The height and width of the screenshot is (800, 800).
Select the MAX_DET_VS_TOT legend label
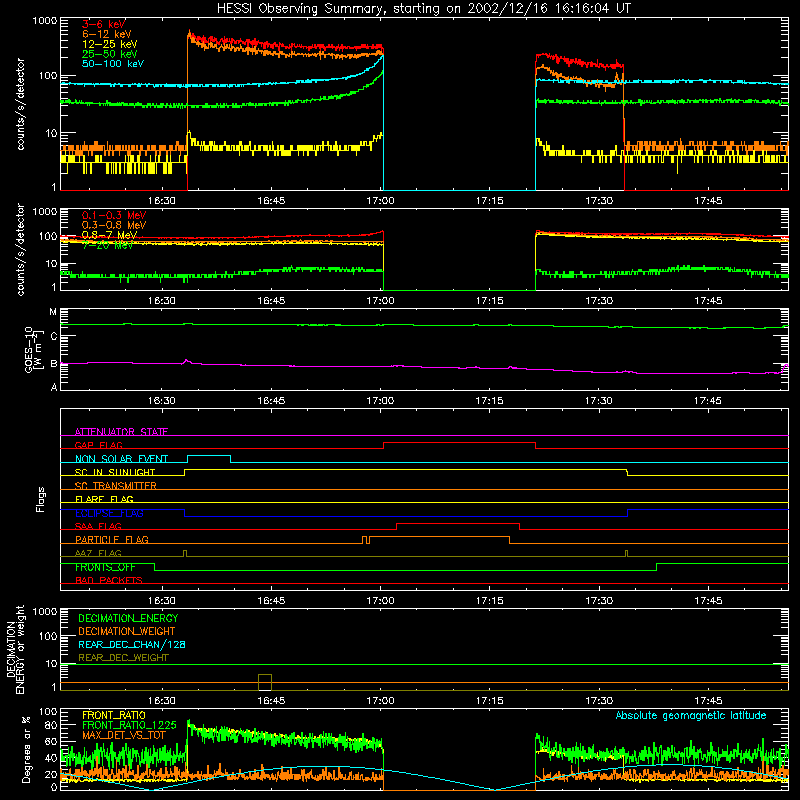point(124,735)
